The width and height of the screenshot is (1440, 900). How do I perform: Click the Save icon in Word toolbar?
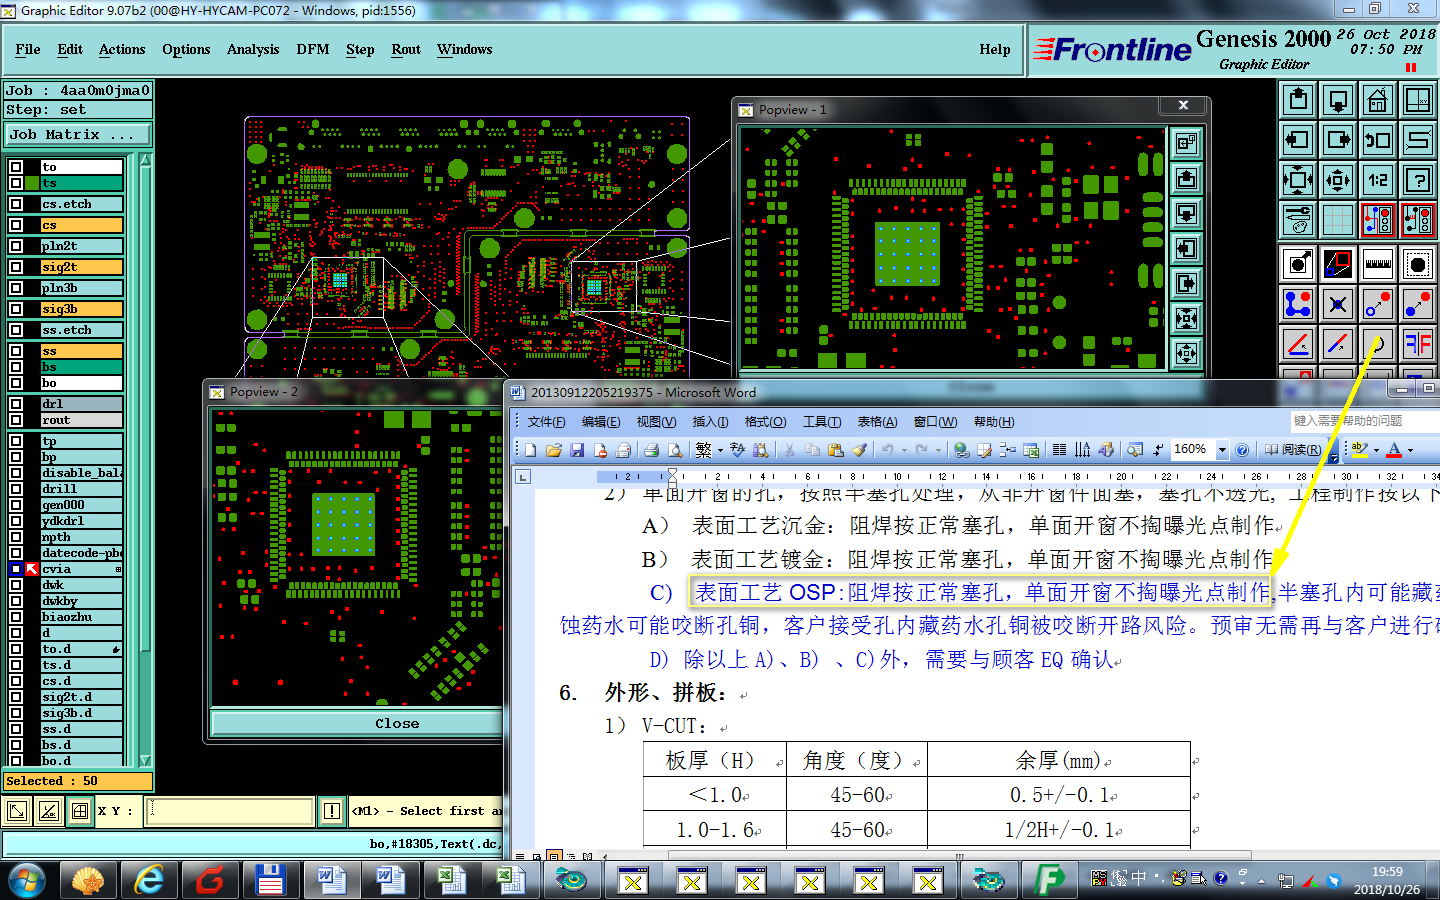tap(577, 450)
